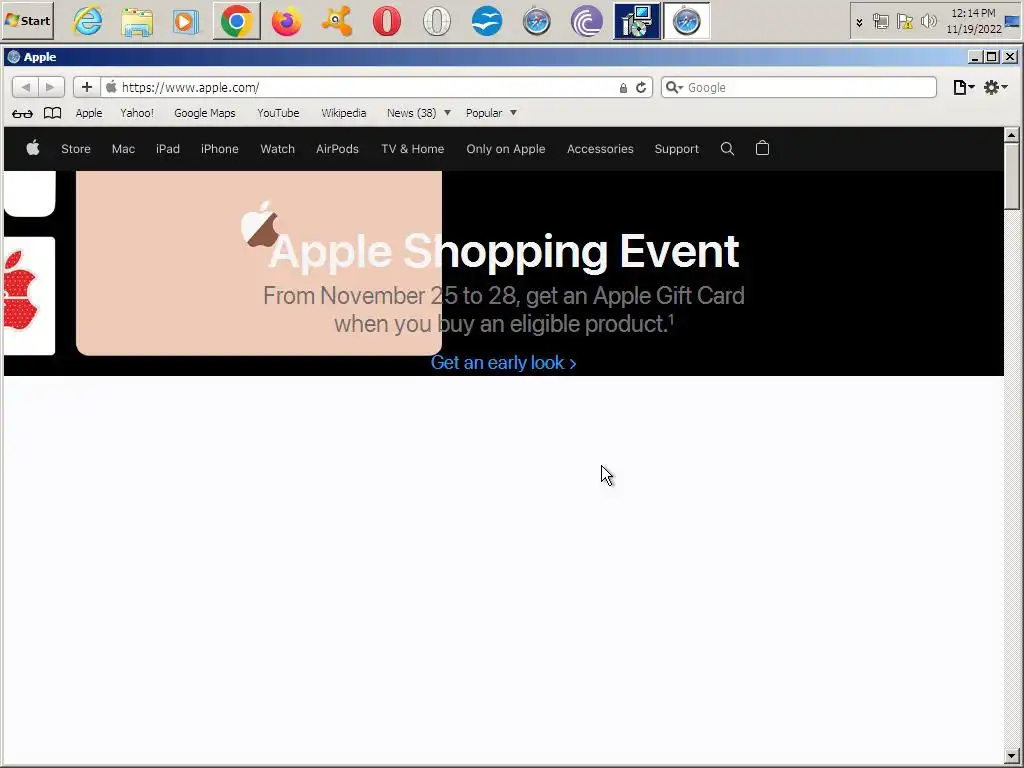Open the Yahoo! bookmark
Screen dimensions: 1024x768
pos(137,113)
